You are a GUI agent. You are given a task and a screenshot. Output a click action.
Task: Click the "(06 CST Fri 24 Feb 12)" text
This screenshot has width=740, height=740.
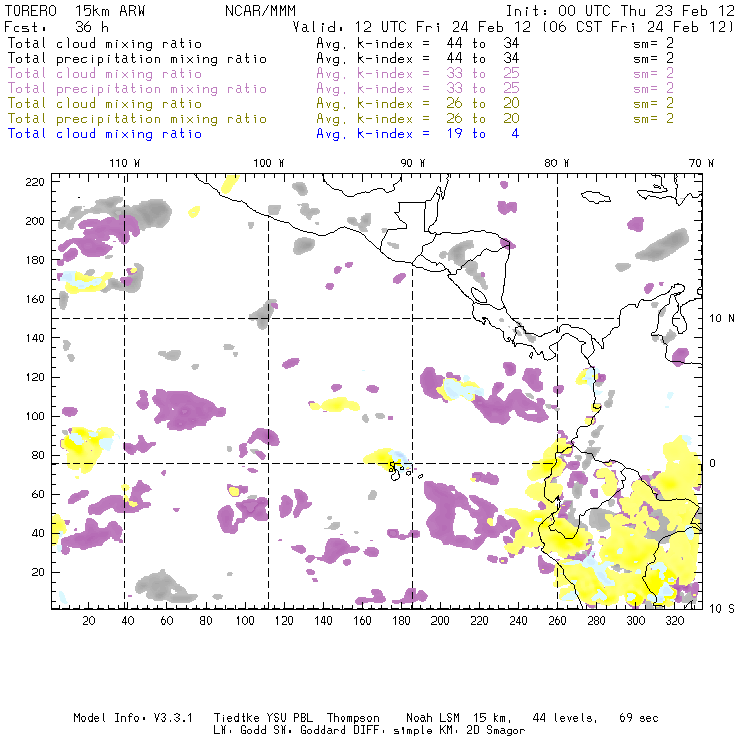638,27
